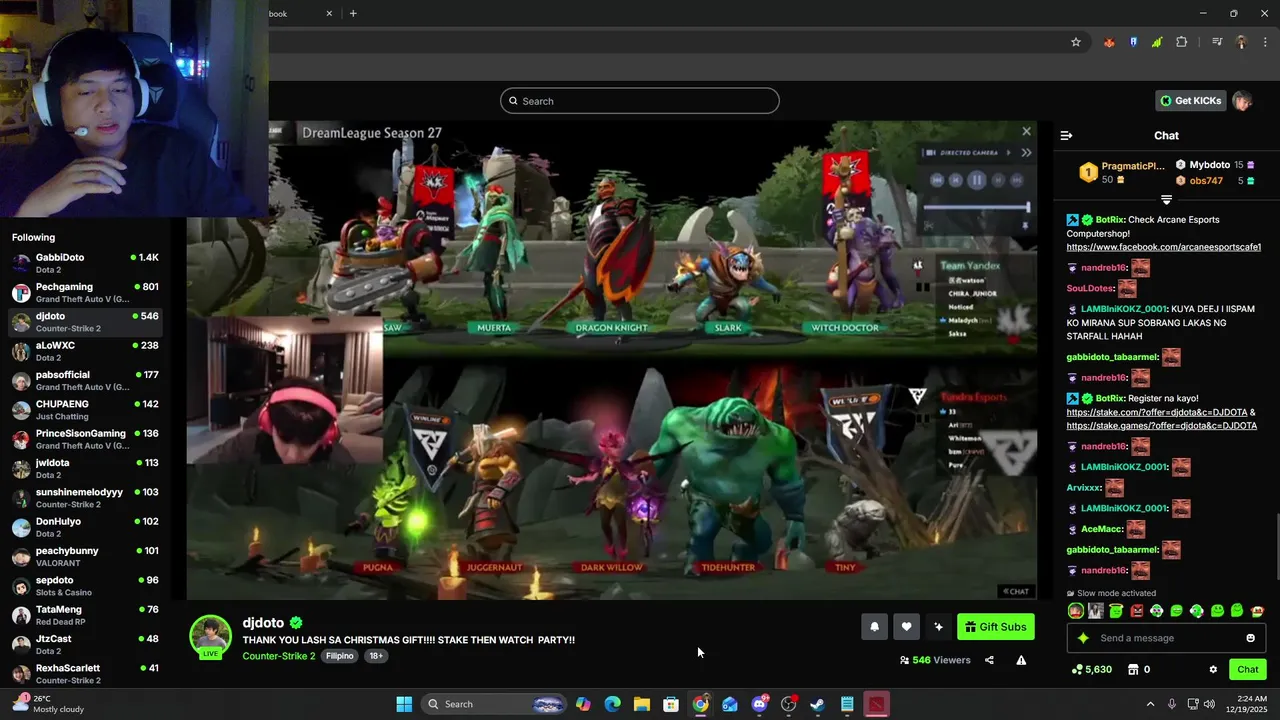This screenshot has height=720, width=1280.
Task: Open the stake.games offer link in chat
Action: click(x=1161, y=426)
